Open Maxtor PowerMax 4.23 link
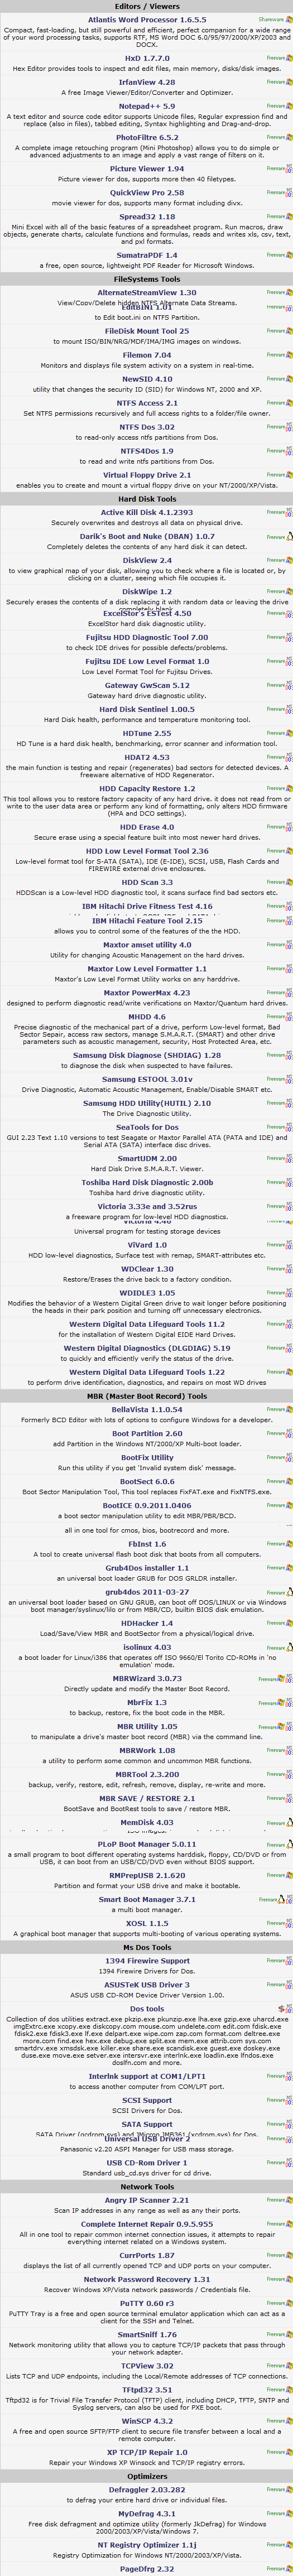The image size is (293, 2576). point(146,993)
